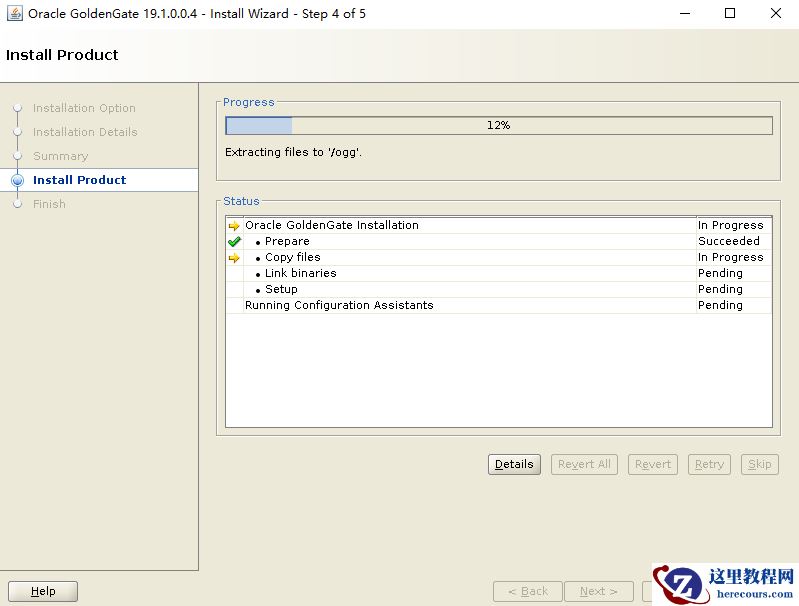Screen dimensions: 799x606
Task: Click the Succeeded status of Prepare
Action: click(x=729, y=241)
